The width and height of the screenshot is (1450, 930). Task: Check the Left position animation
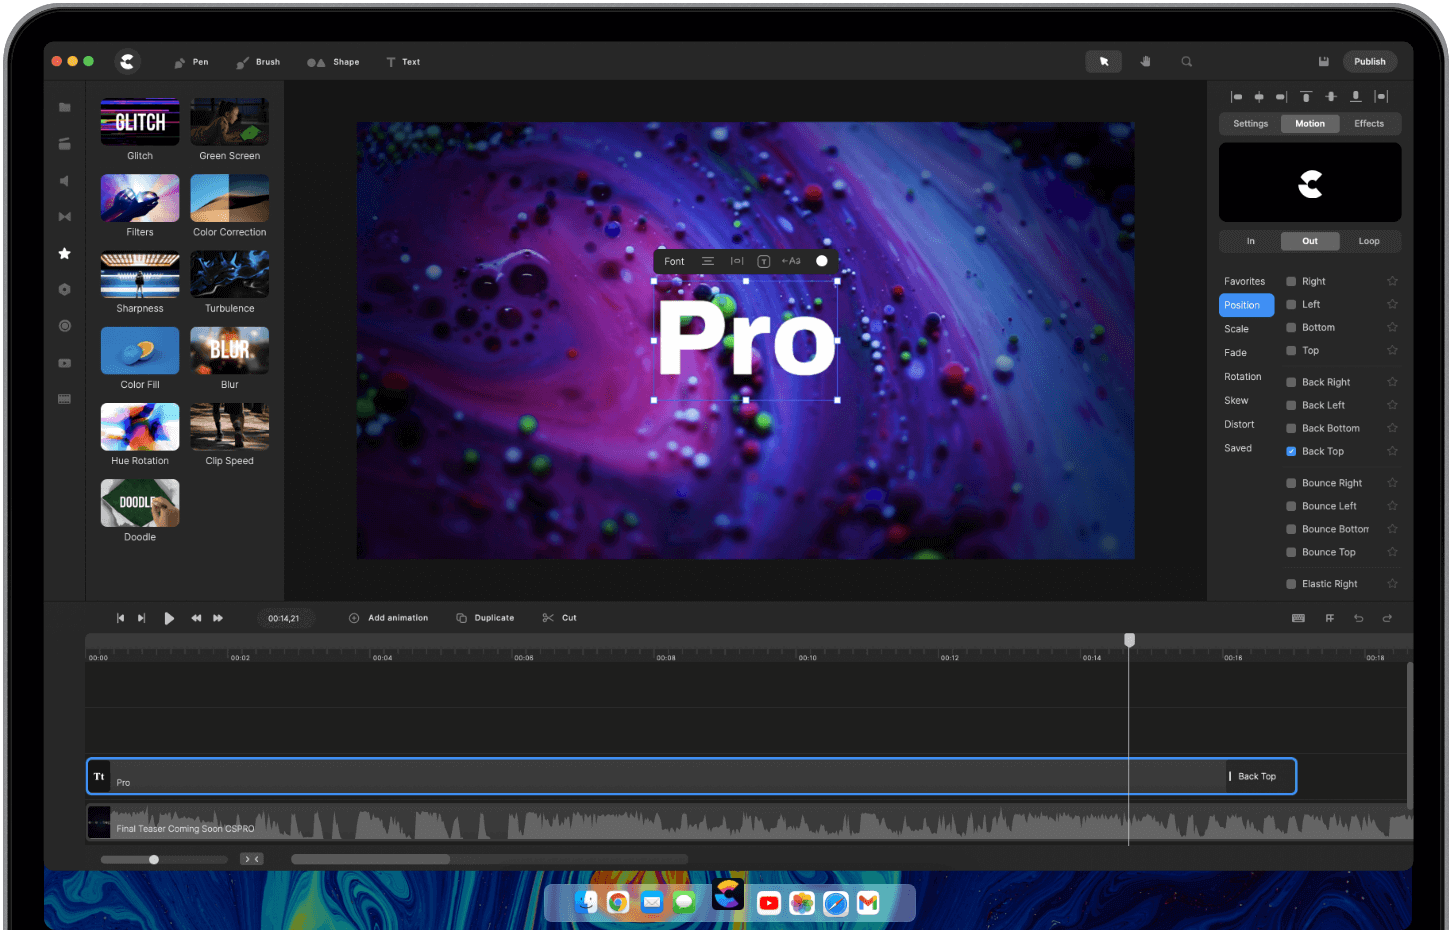(1291, 304)
